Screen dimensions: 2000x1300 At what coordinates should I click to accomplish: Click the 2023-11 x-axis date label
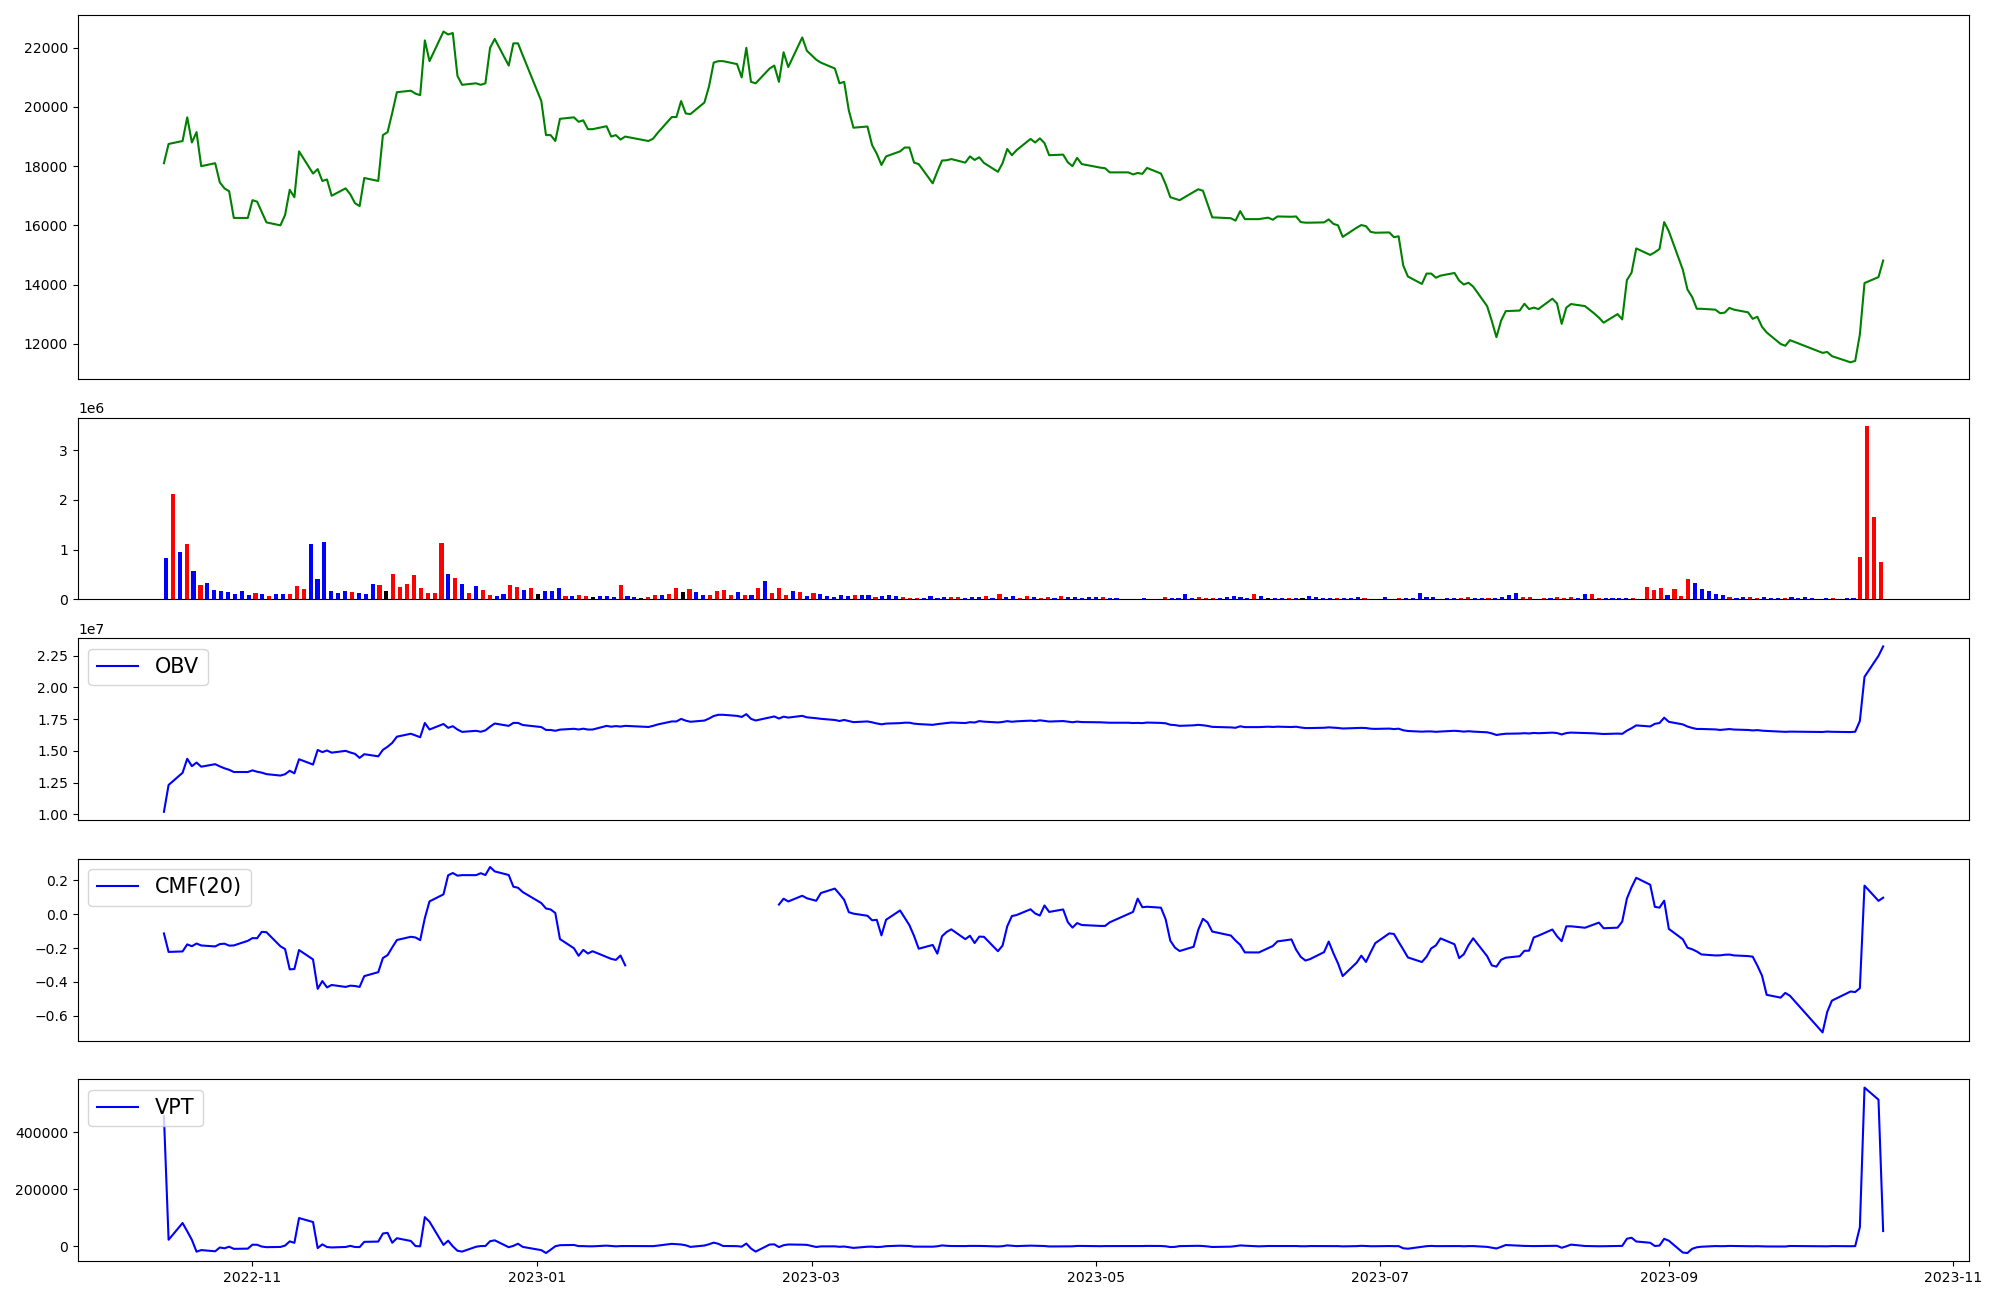click(x=1953, y=1277)
